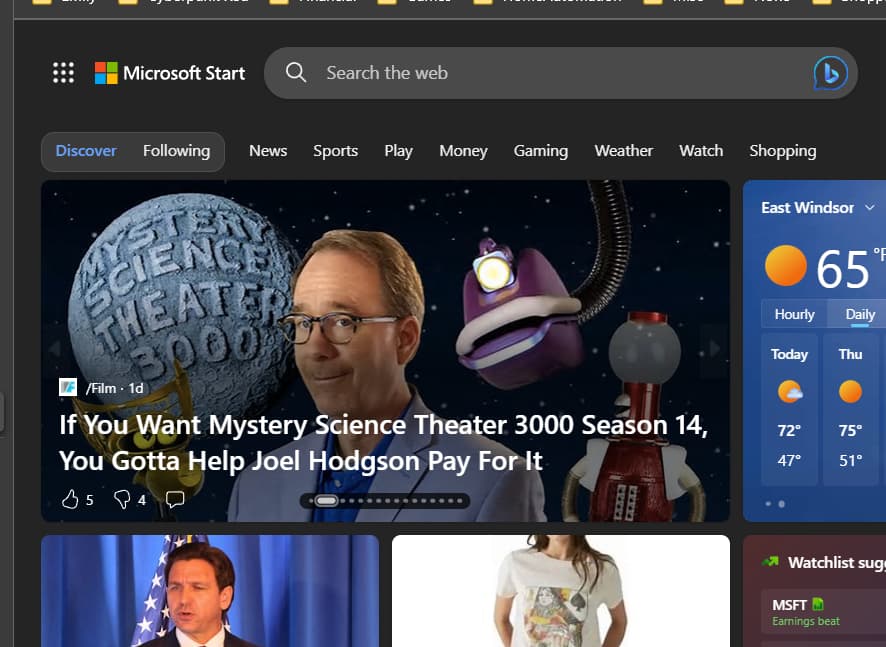Open the MSFT watchlist suggestion
886x647 pixels.
click(824, 612)
